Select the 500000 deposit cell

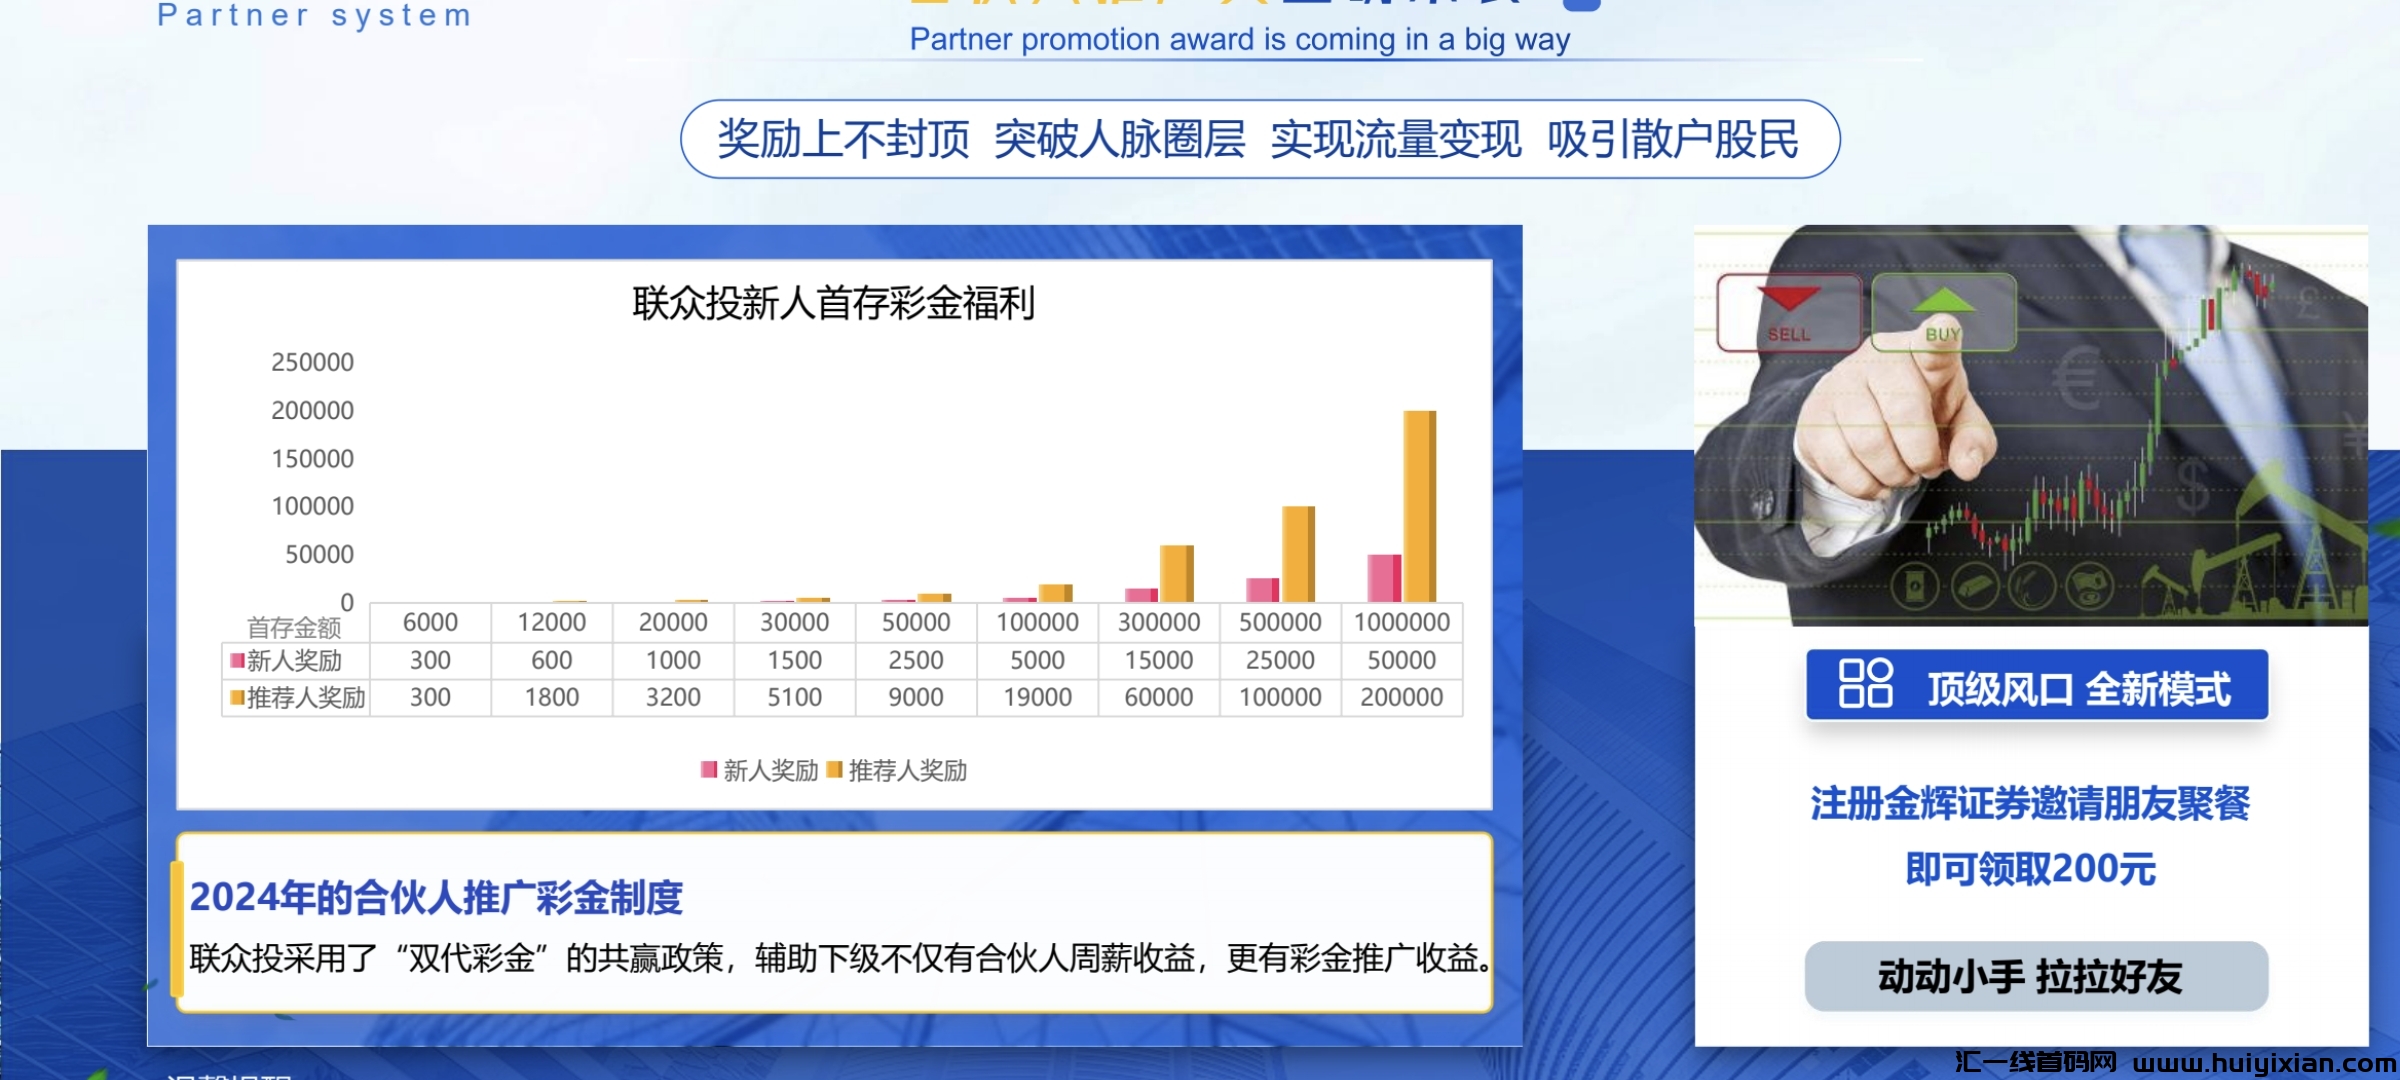click(x=1280, y=622)
